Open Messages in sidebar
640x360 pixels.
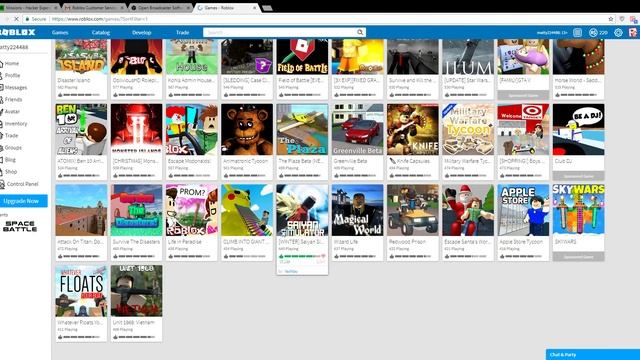point(16,87)
